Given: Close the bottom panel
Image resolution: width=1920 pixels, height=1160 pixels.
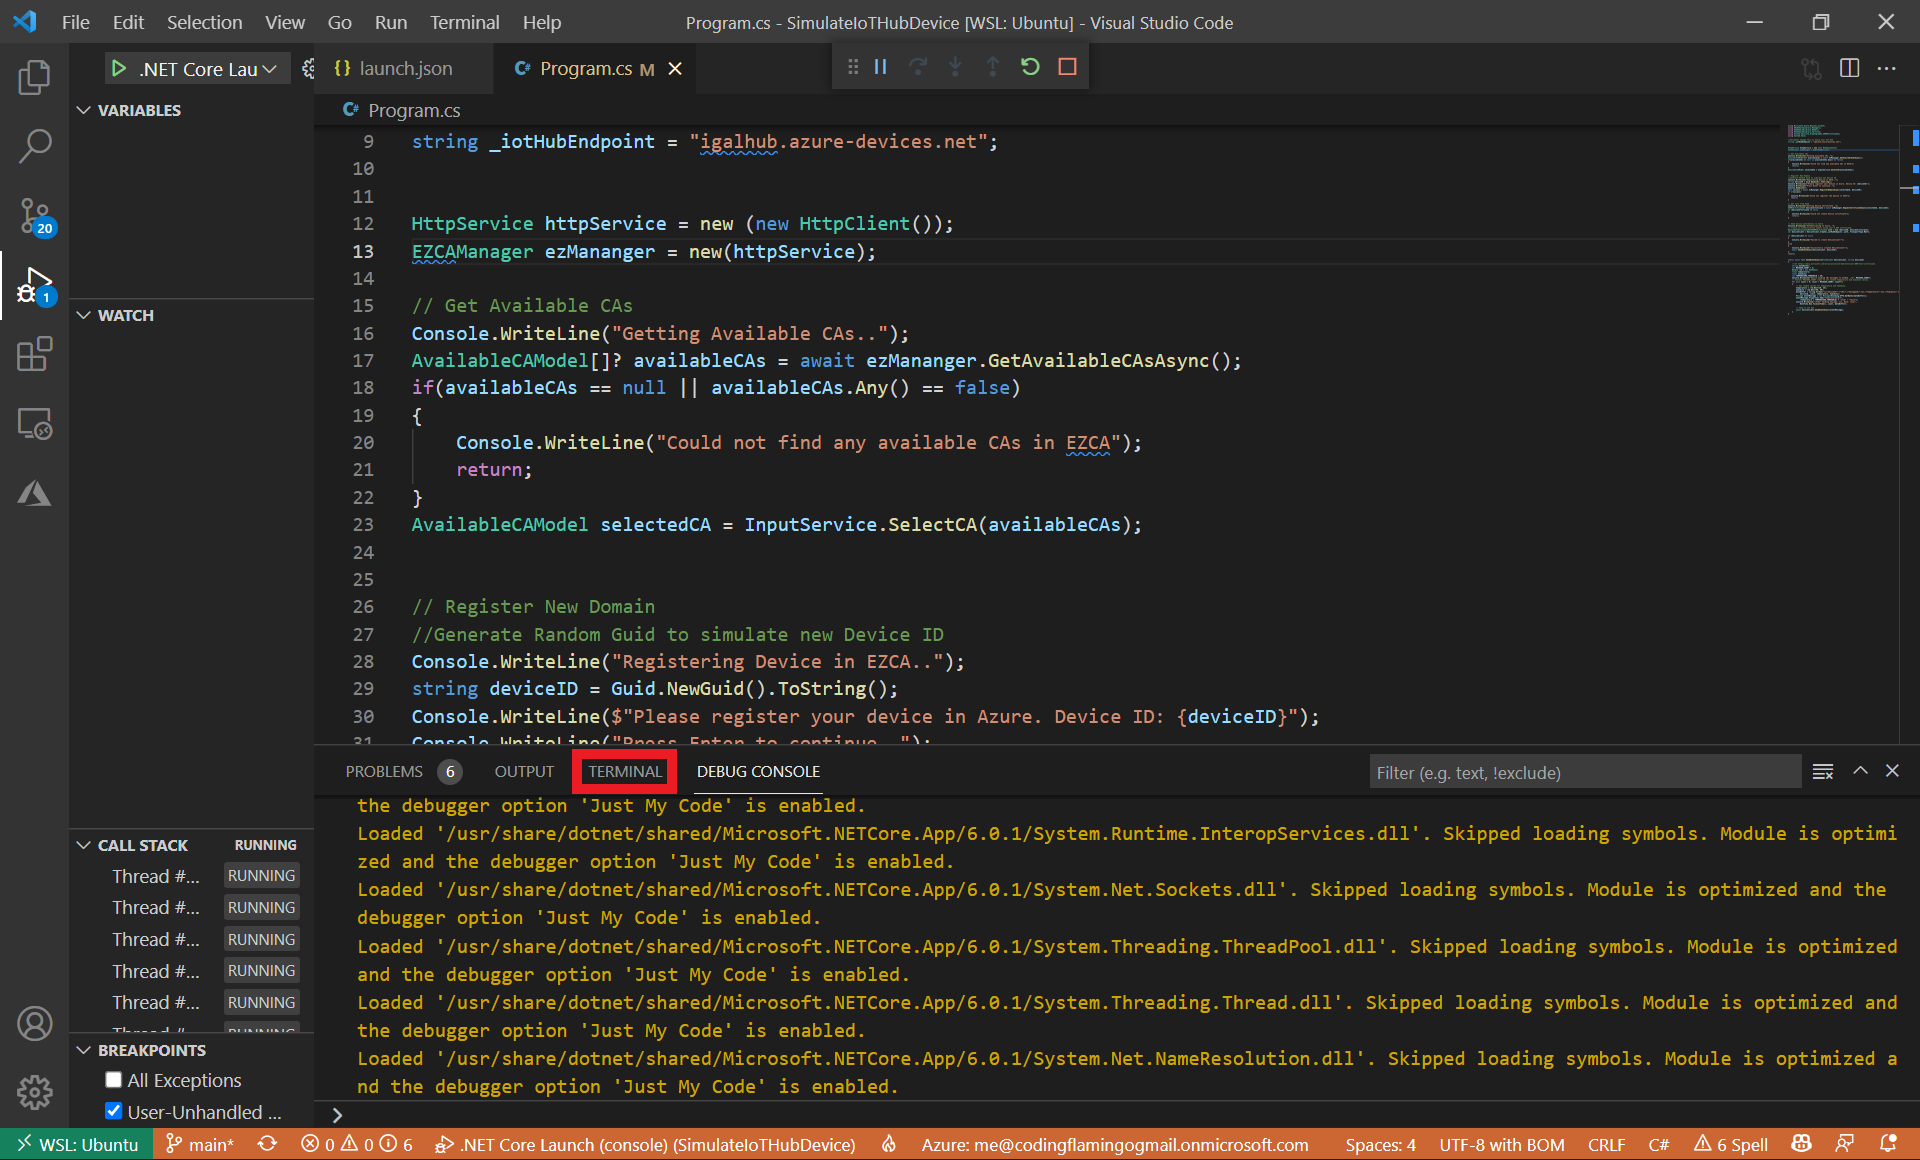Looking at the screenshot, I should [x=1892, y=771].
